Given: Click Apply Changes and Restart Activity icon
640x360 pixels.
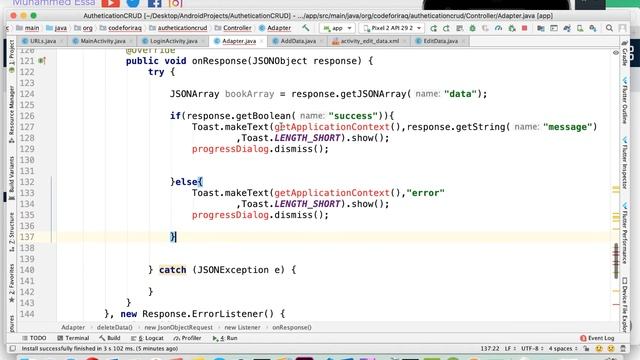Looking at the screenshot, I should point(447,28).
